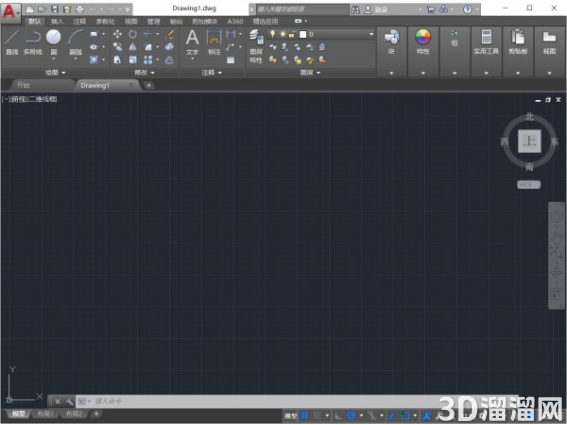Open the Rectangle tool dropdown arrow
The width and height of the screenshot is (567, 425).
click(x=103, y=34)
